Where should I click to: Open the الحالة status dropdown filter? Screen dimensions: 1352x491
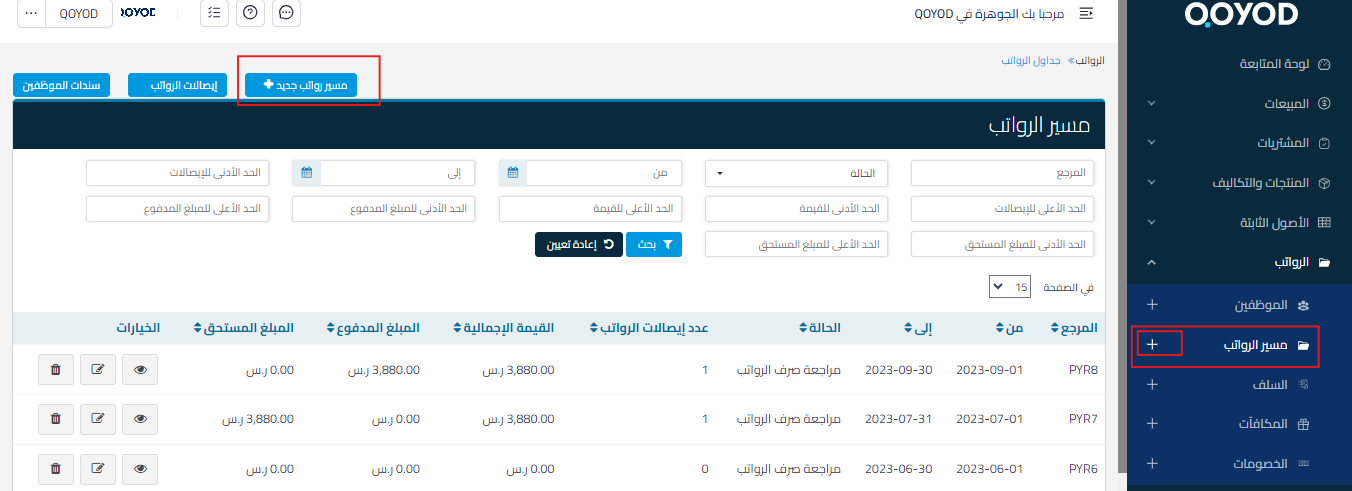796,173
